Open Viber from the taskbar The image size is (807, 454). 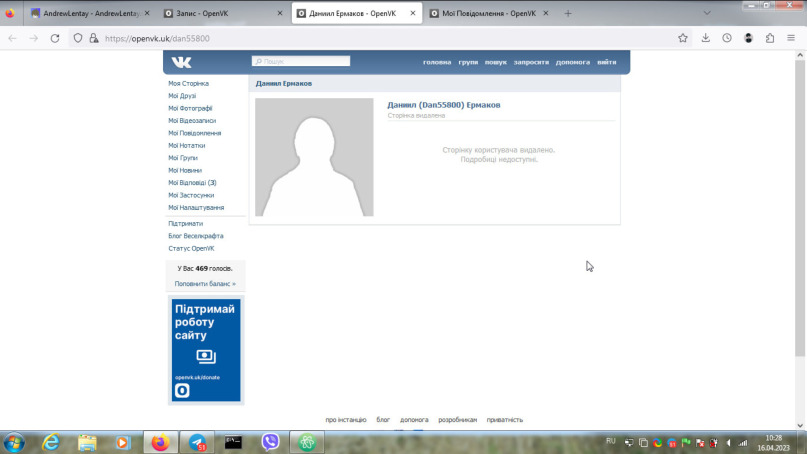pos(270,442)
